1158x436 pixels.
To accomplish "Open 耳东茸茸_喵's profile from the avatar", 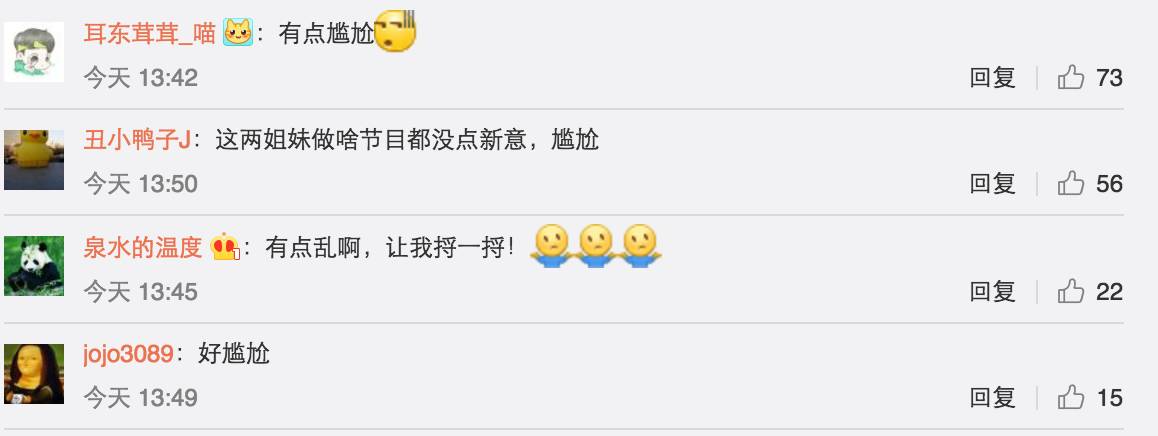I will tap(34, 52).
